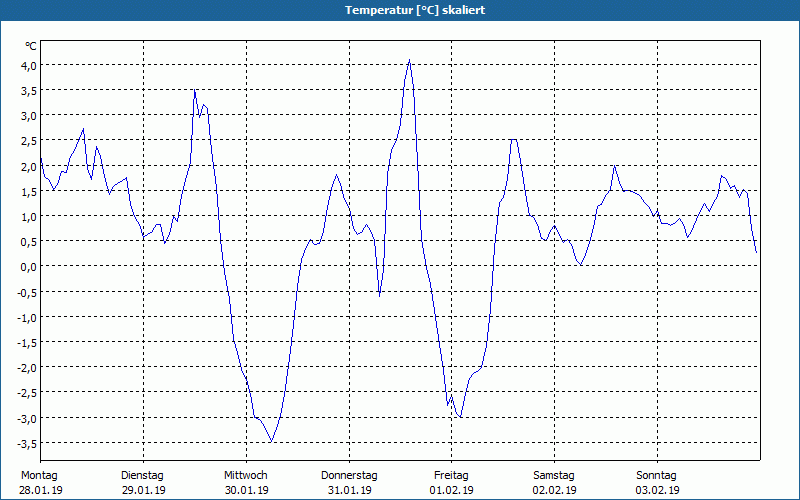The width and height of the screenshot is (800, 500).
Task: Click the -0,5 axis value
Action: click(x=27, y=292)
